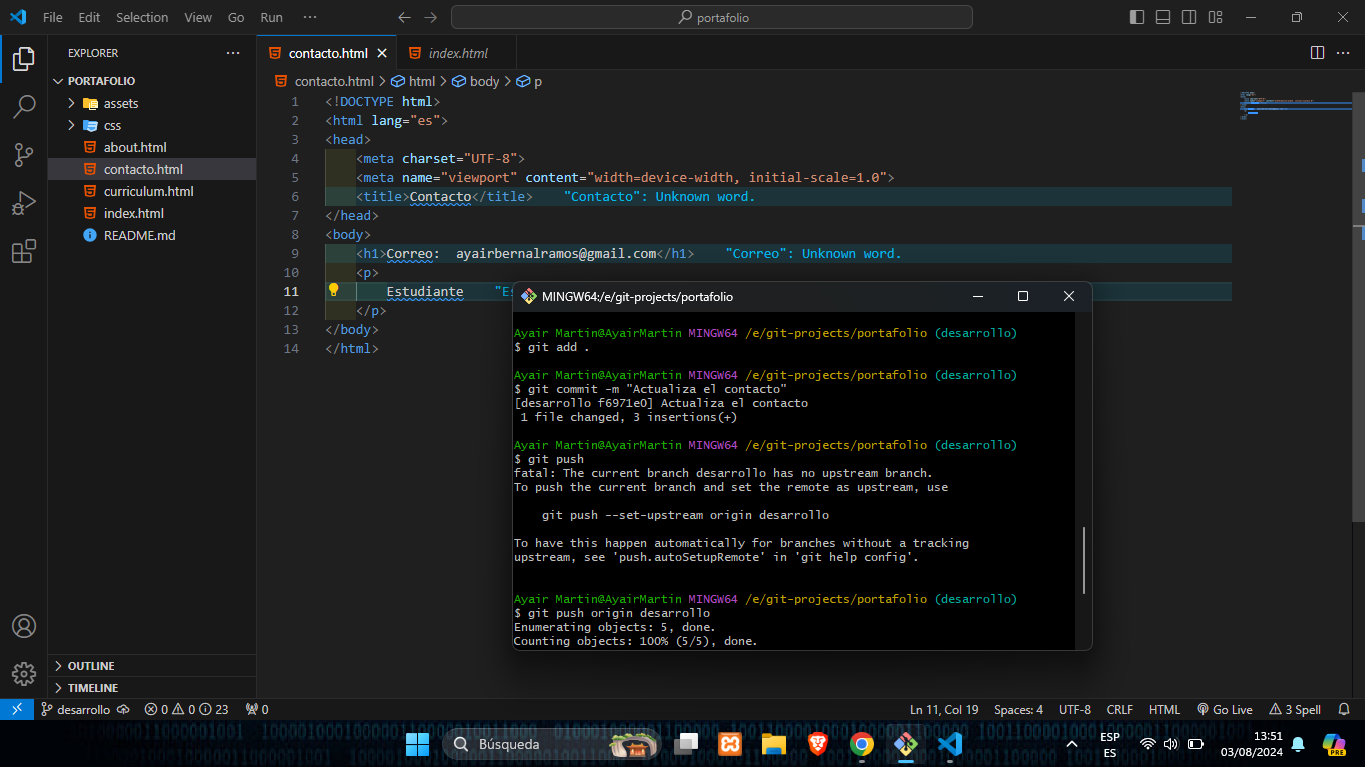1365x767 pixels.
Task: Open Windows Start menu
Action: [x=418, y=744]
